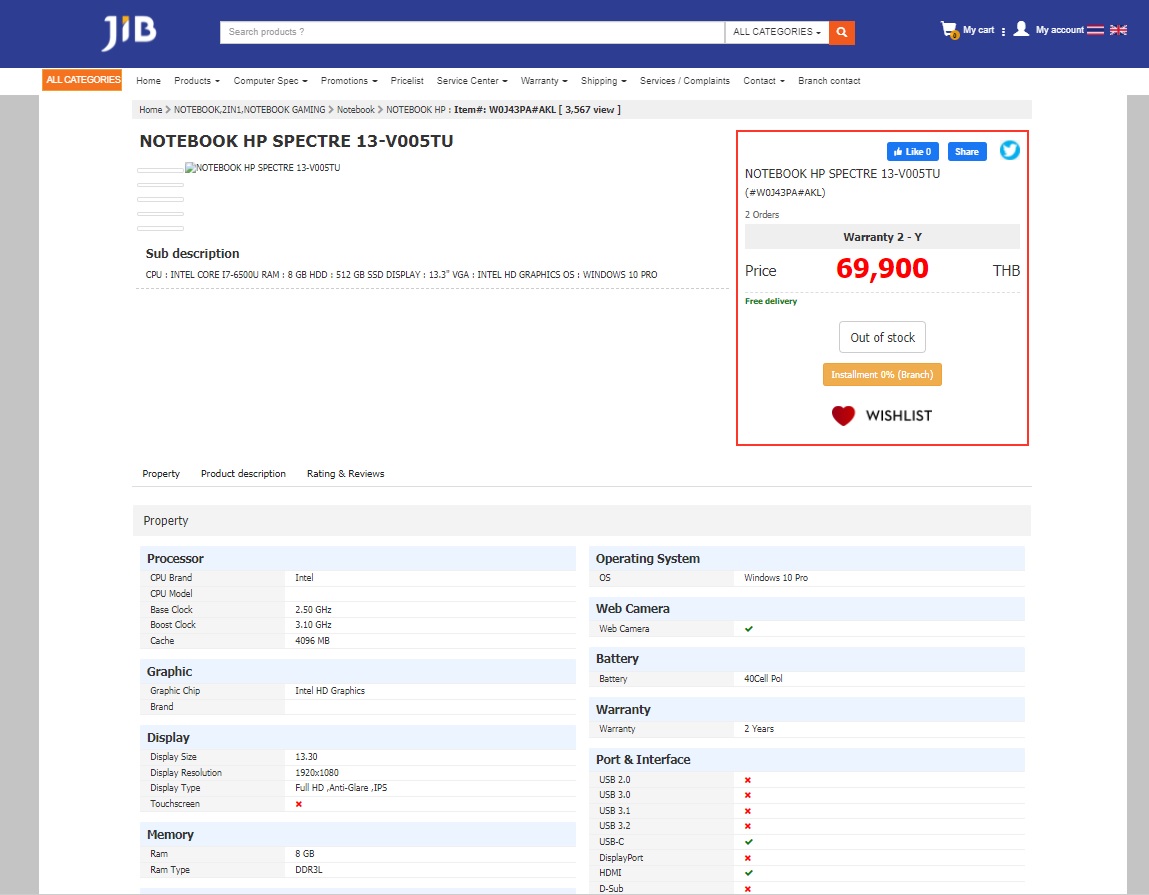Click the My account person icon
The width and height of the screenshot is (1149, 895).
pyautogui.click(x=1021, y=29)
